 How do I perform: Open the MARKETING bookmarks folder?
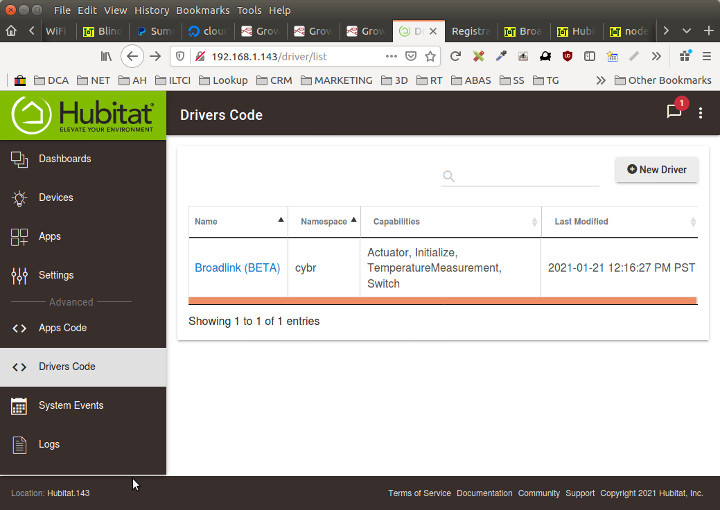pos(337,81)
